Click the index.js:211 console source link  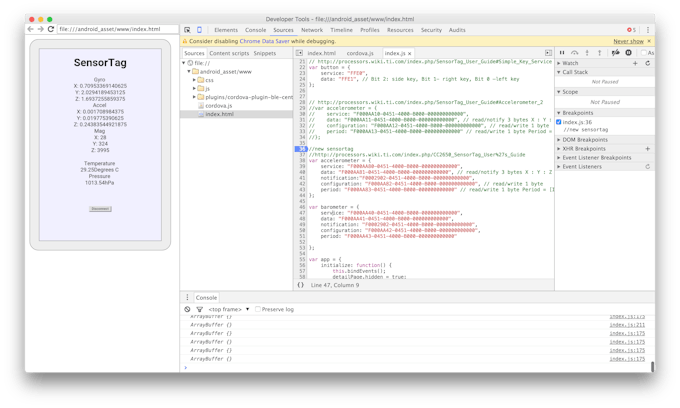(x=627, y=325)
